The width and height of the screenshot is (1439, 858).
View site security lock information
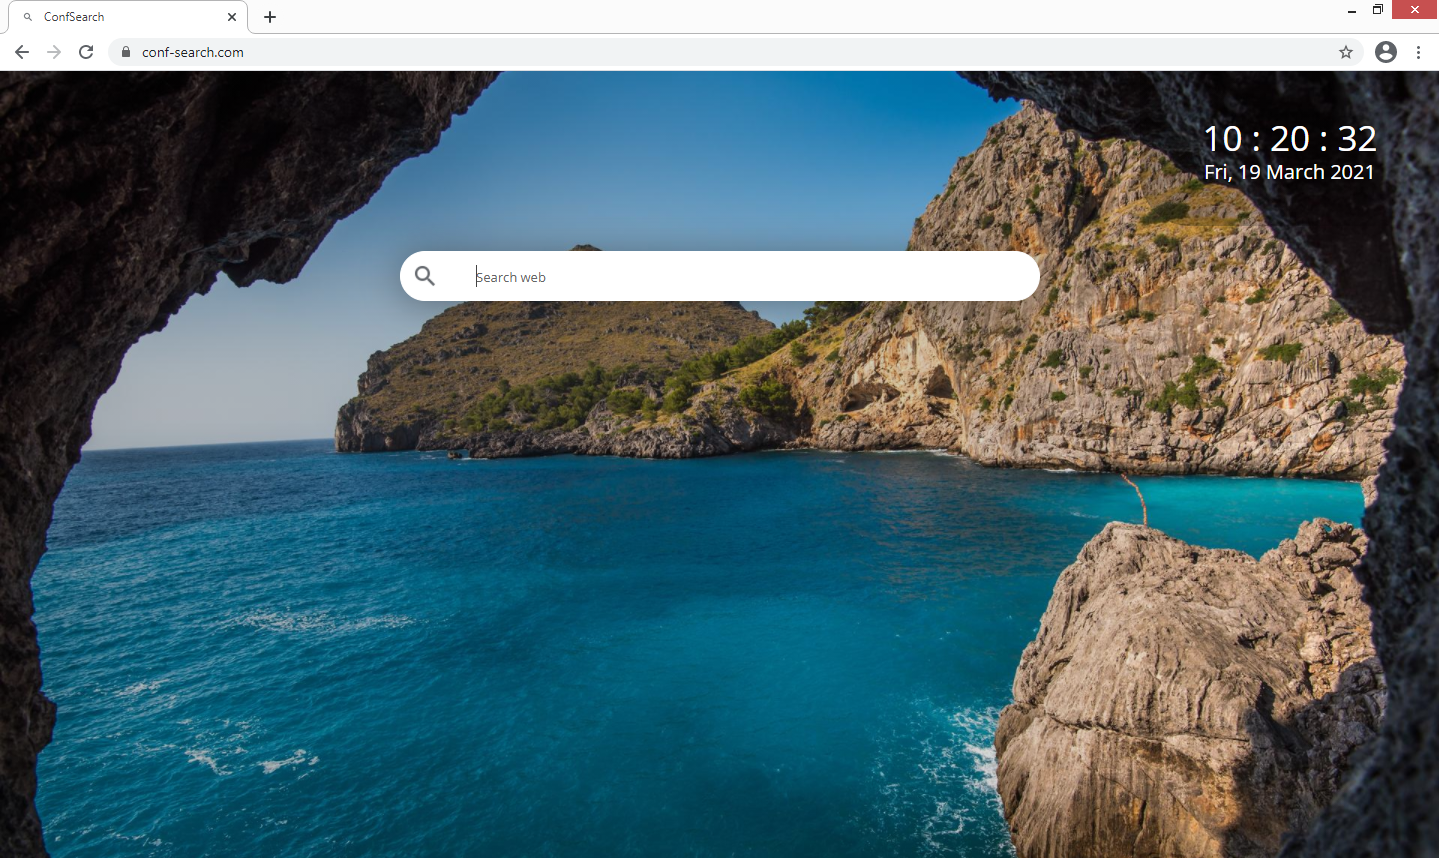(x=126, y=52)
